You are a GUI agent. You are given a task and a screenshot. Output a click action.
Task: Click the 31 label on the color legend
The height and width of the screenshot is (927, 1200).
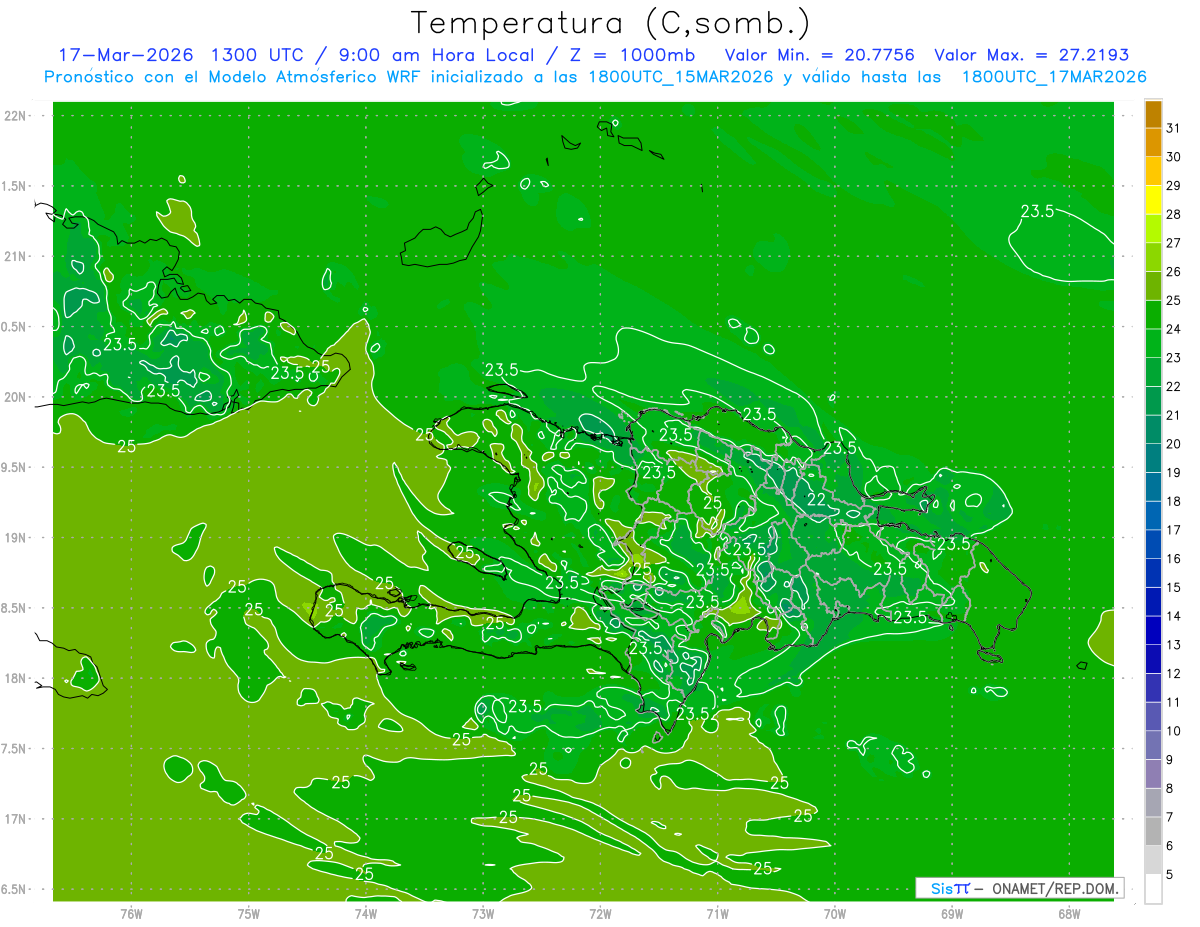tap(1174, 128)
